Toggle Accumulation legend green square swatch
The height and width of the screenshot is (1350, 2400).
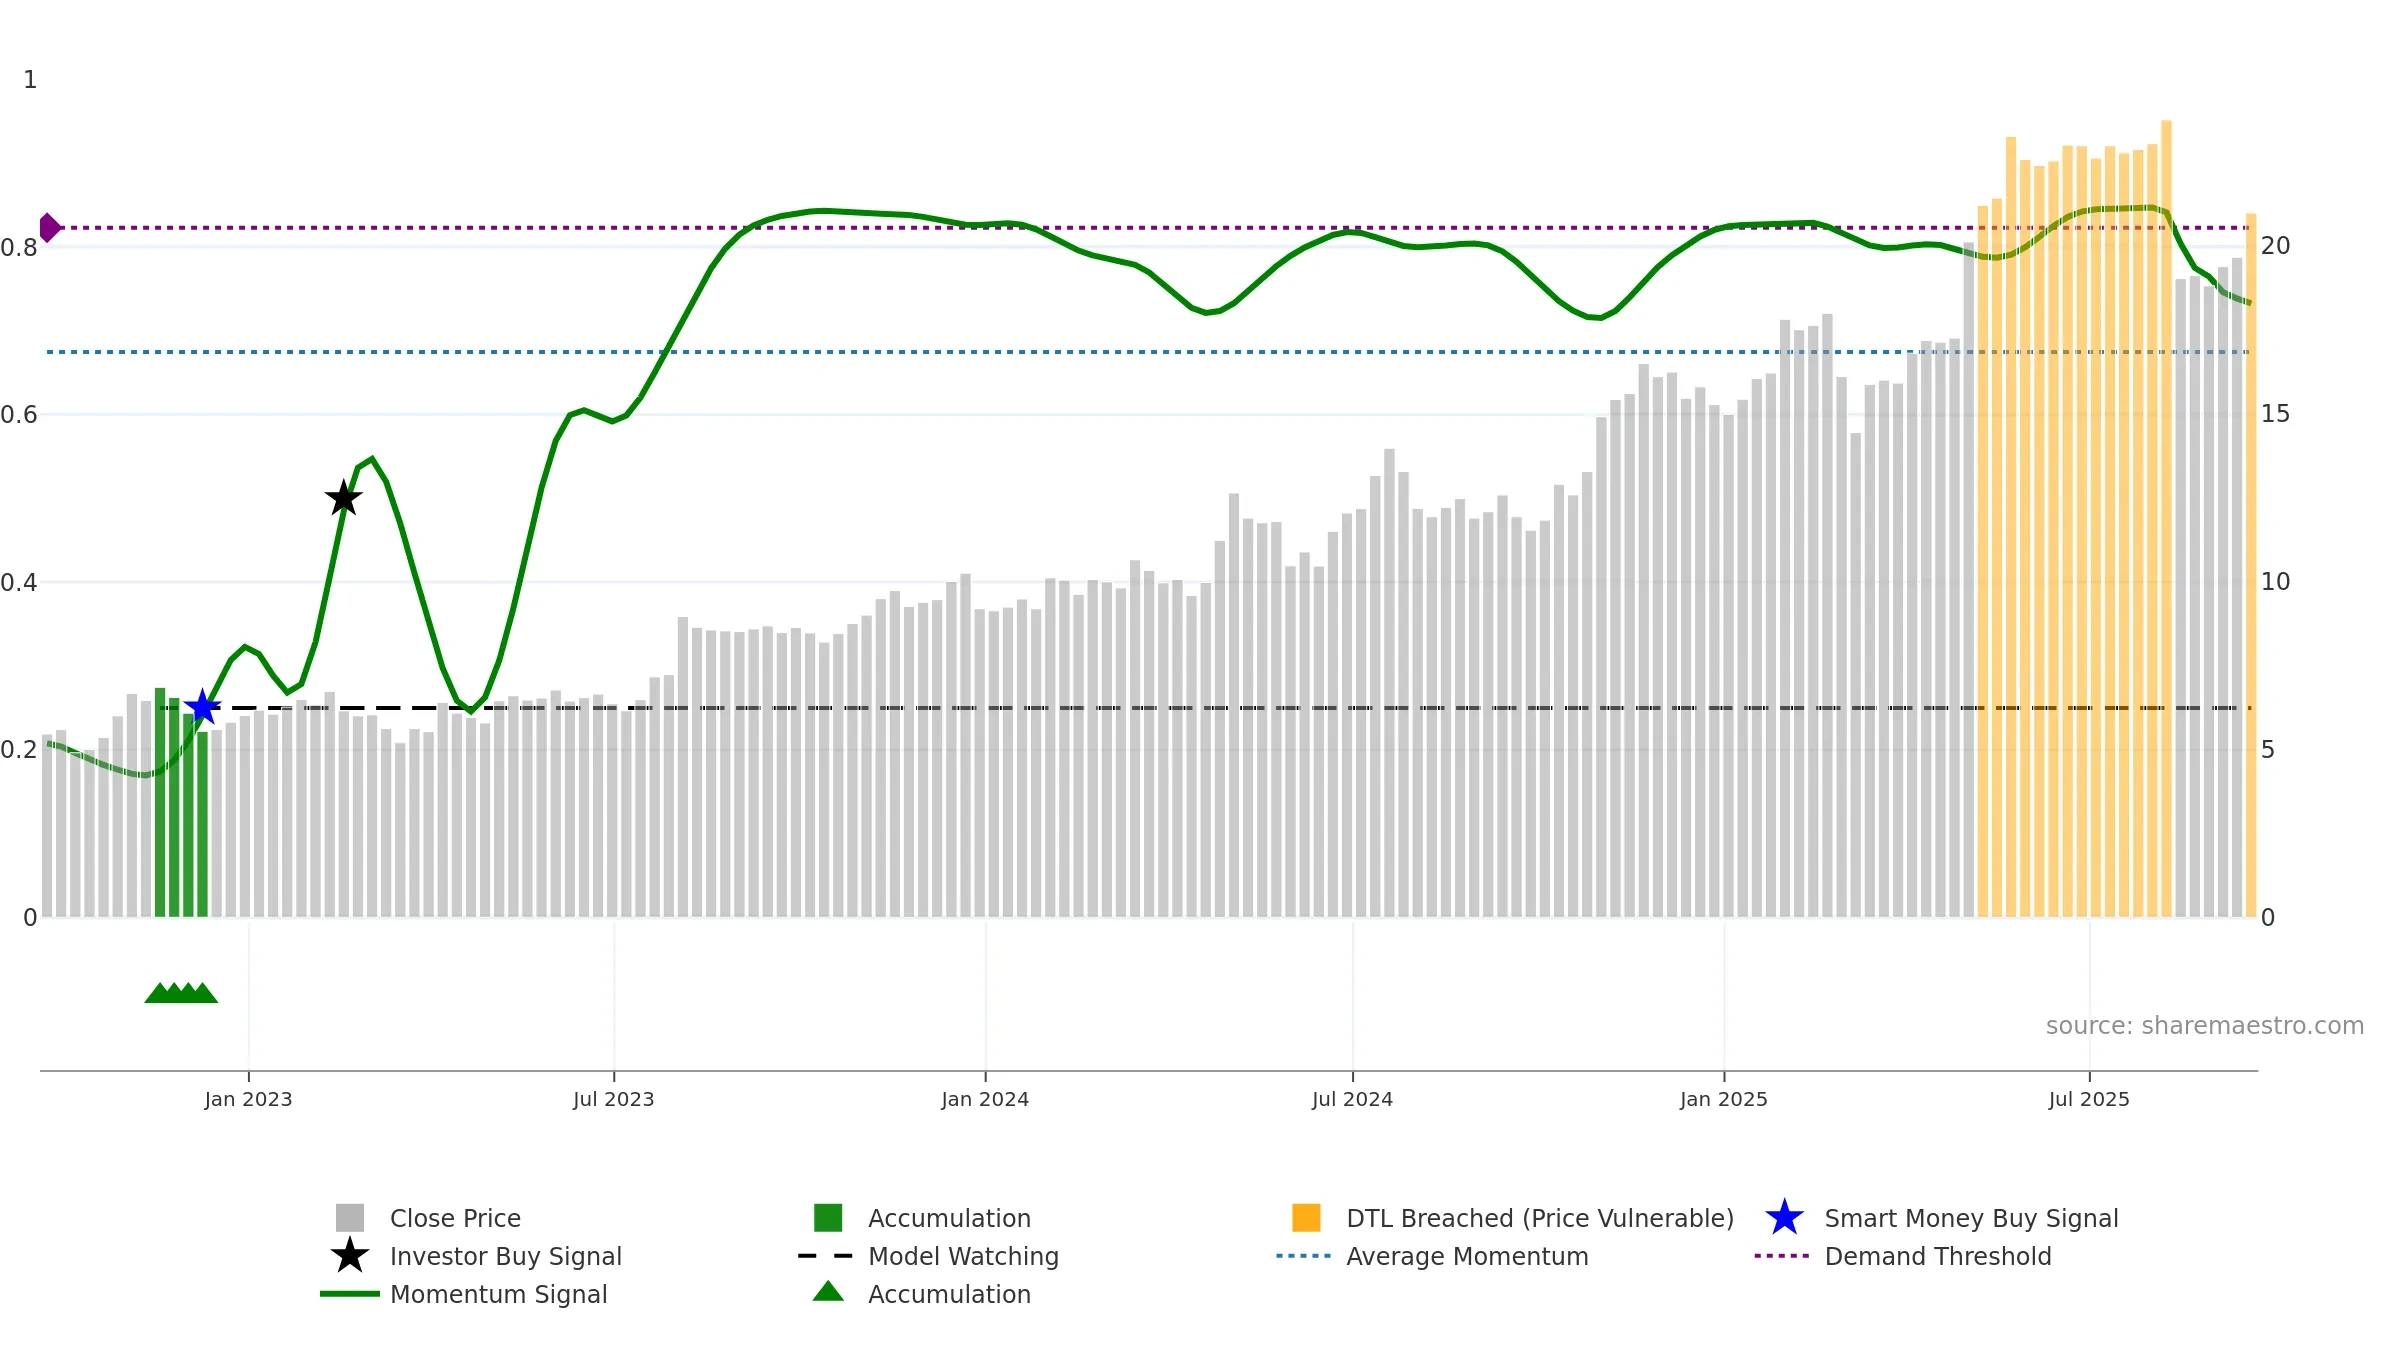pyautogui.click(x=828, y=1218)
